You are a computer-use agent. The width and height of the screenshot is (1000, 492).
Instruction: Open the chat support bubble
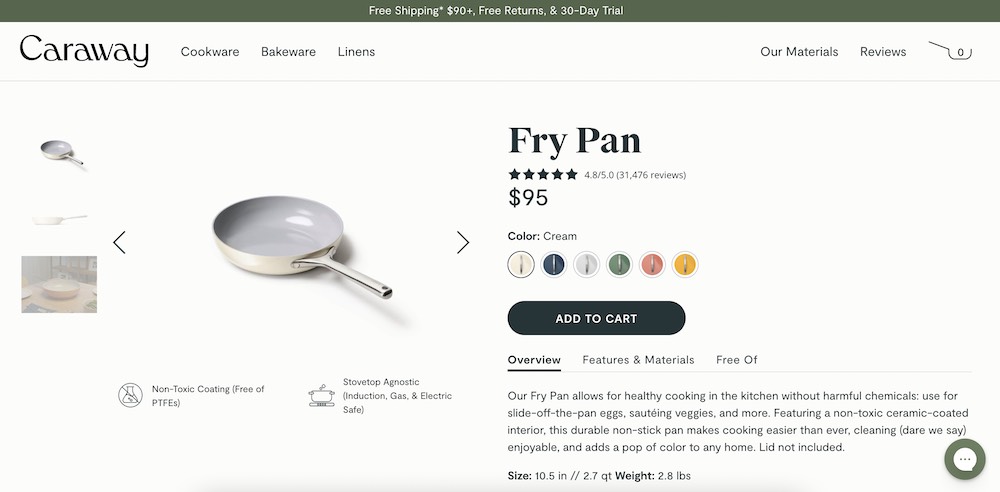tap(964, 459)
